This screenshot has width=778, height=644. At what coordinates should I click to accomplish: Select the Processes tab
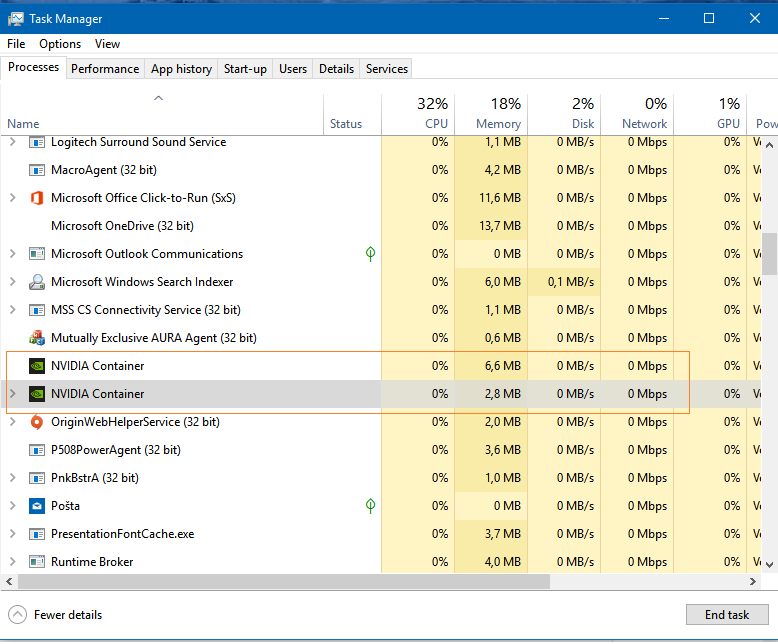[x=33, y=67]
